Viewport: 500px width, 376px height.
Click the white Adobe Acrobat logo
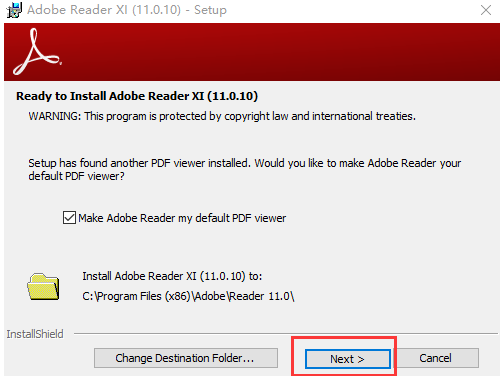pos(37,52)
